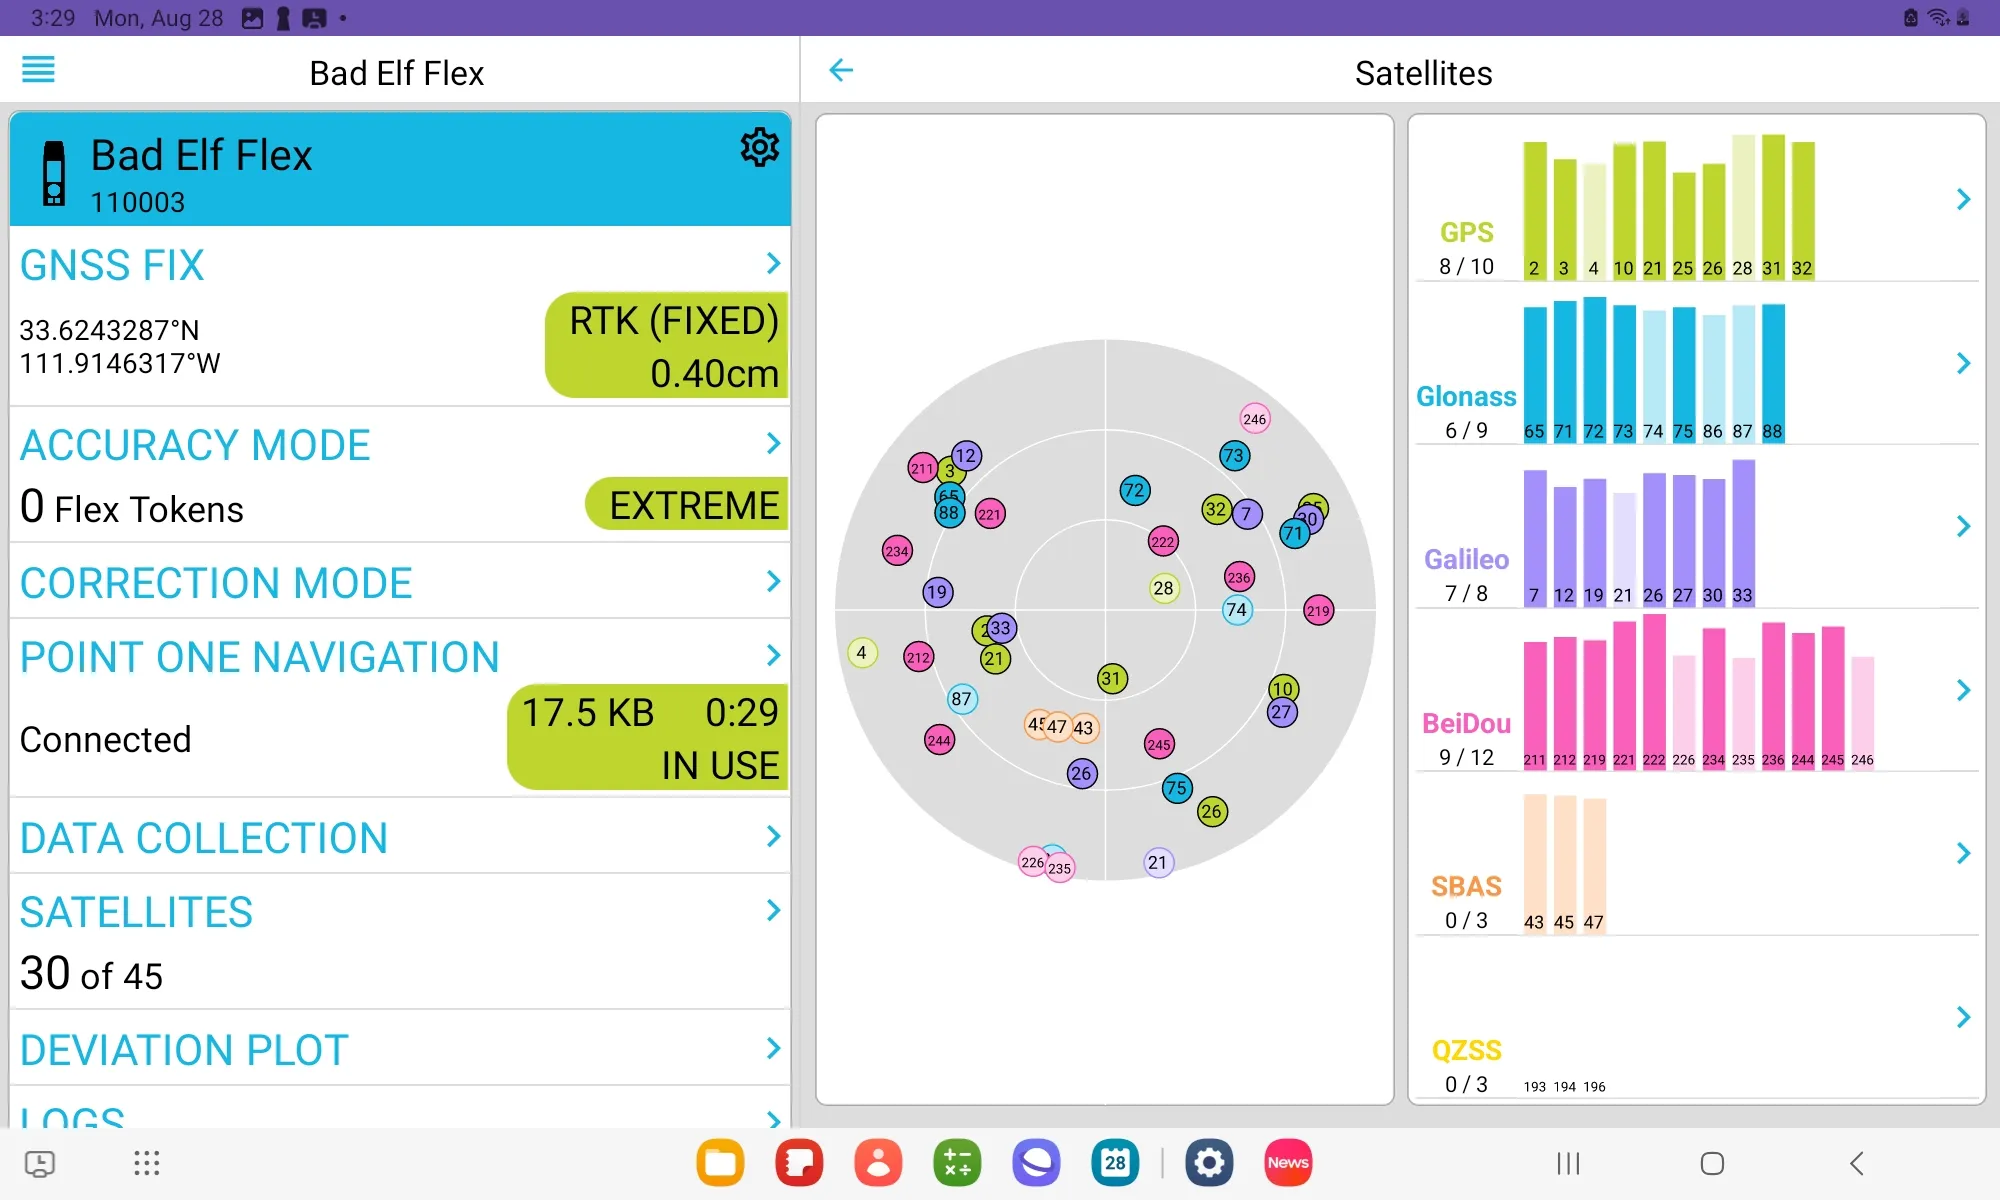
Task: Expand the DEVIATION PLOT section
Action: (x=773, y=1049)
